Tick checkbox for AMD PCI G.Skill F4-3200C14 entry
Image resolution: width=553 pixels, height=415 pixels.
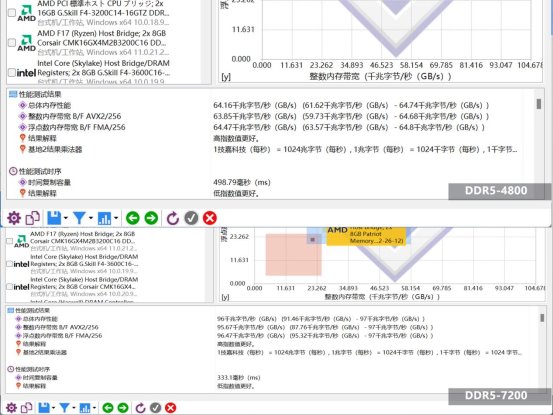[12, 13]
